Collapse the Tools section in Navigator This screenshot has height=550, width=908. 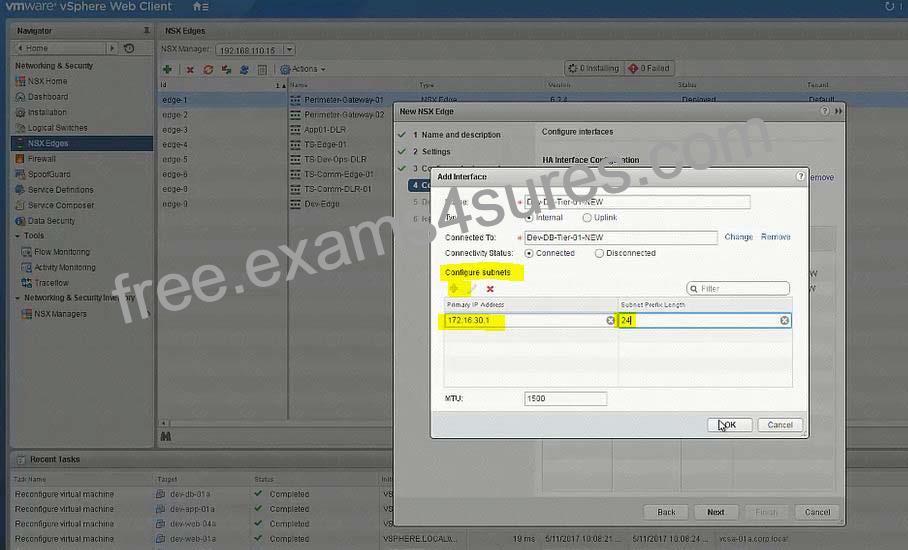pyautogui.click(x=17, y=236)
